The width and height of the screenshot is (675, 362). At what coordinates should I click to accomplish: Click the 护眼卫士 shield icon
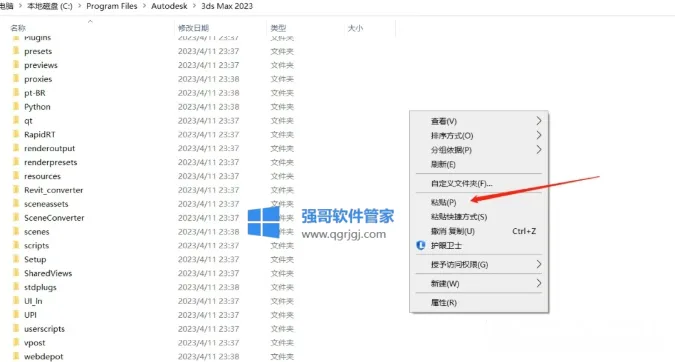[421, 245]
